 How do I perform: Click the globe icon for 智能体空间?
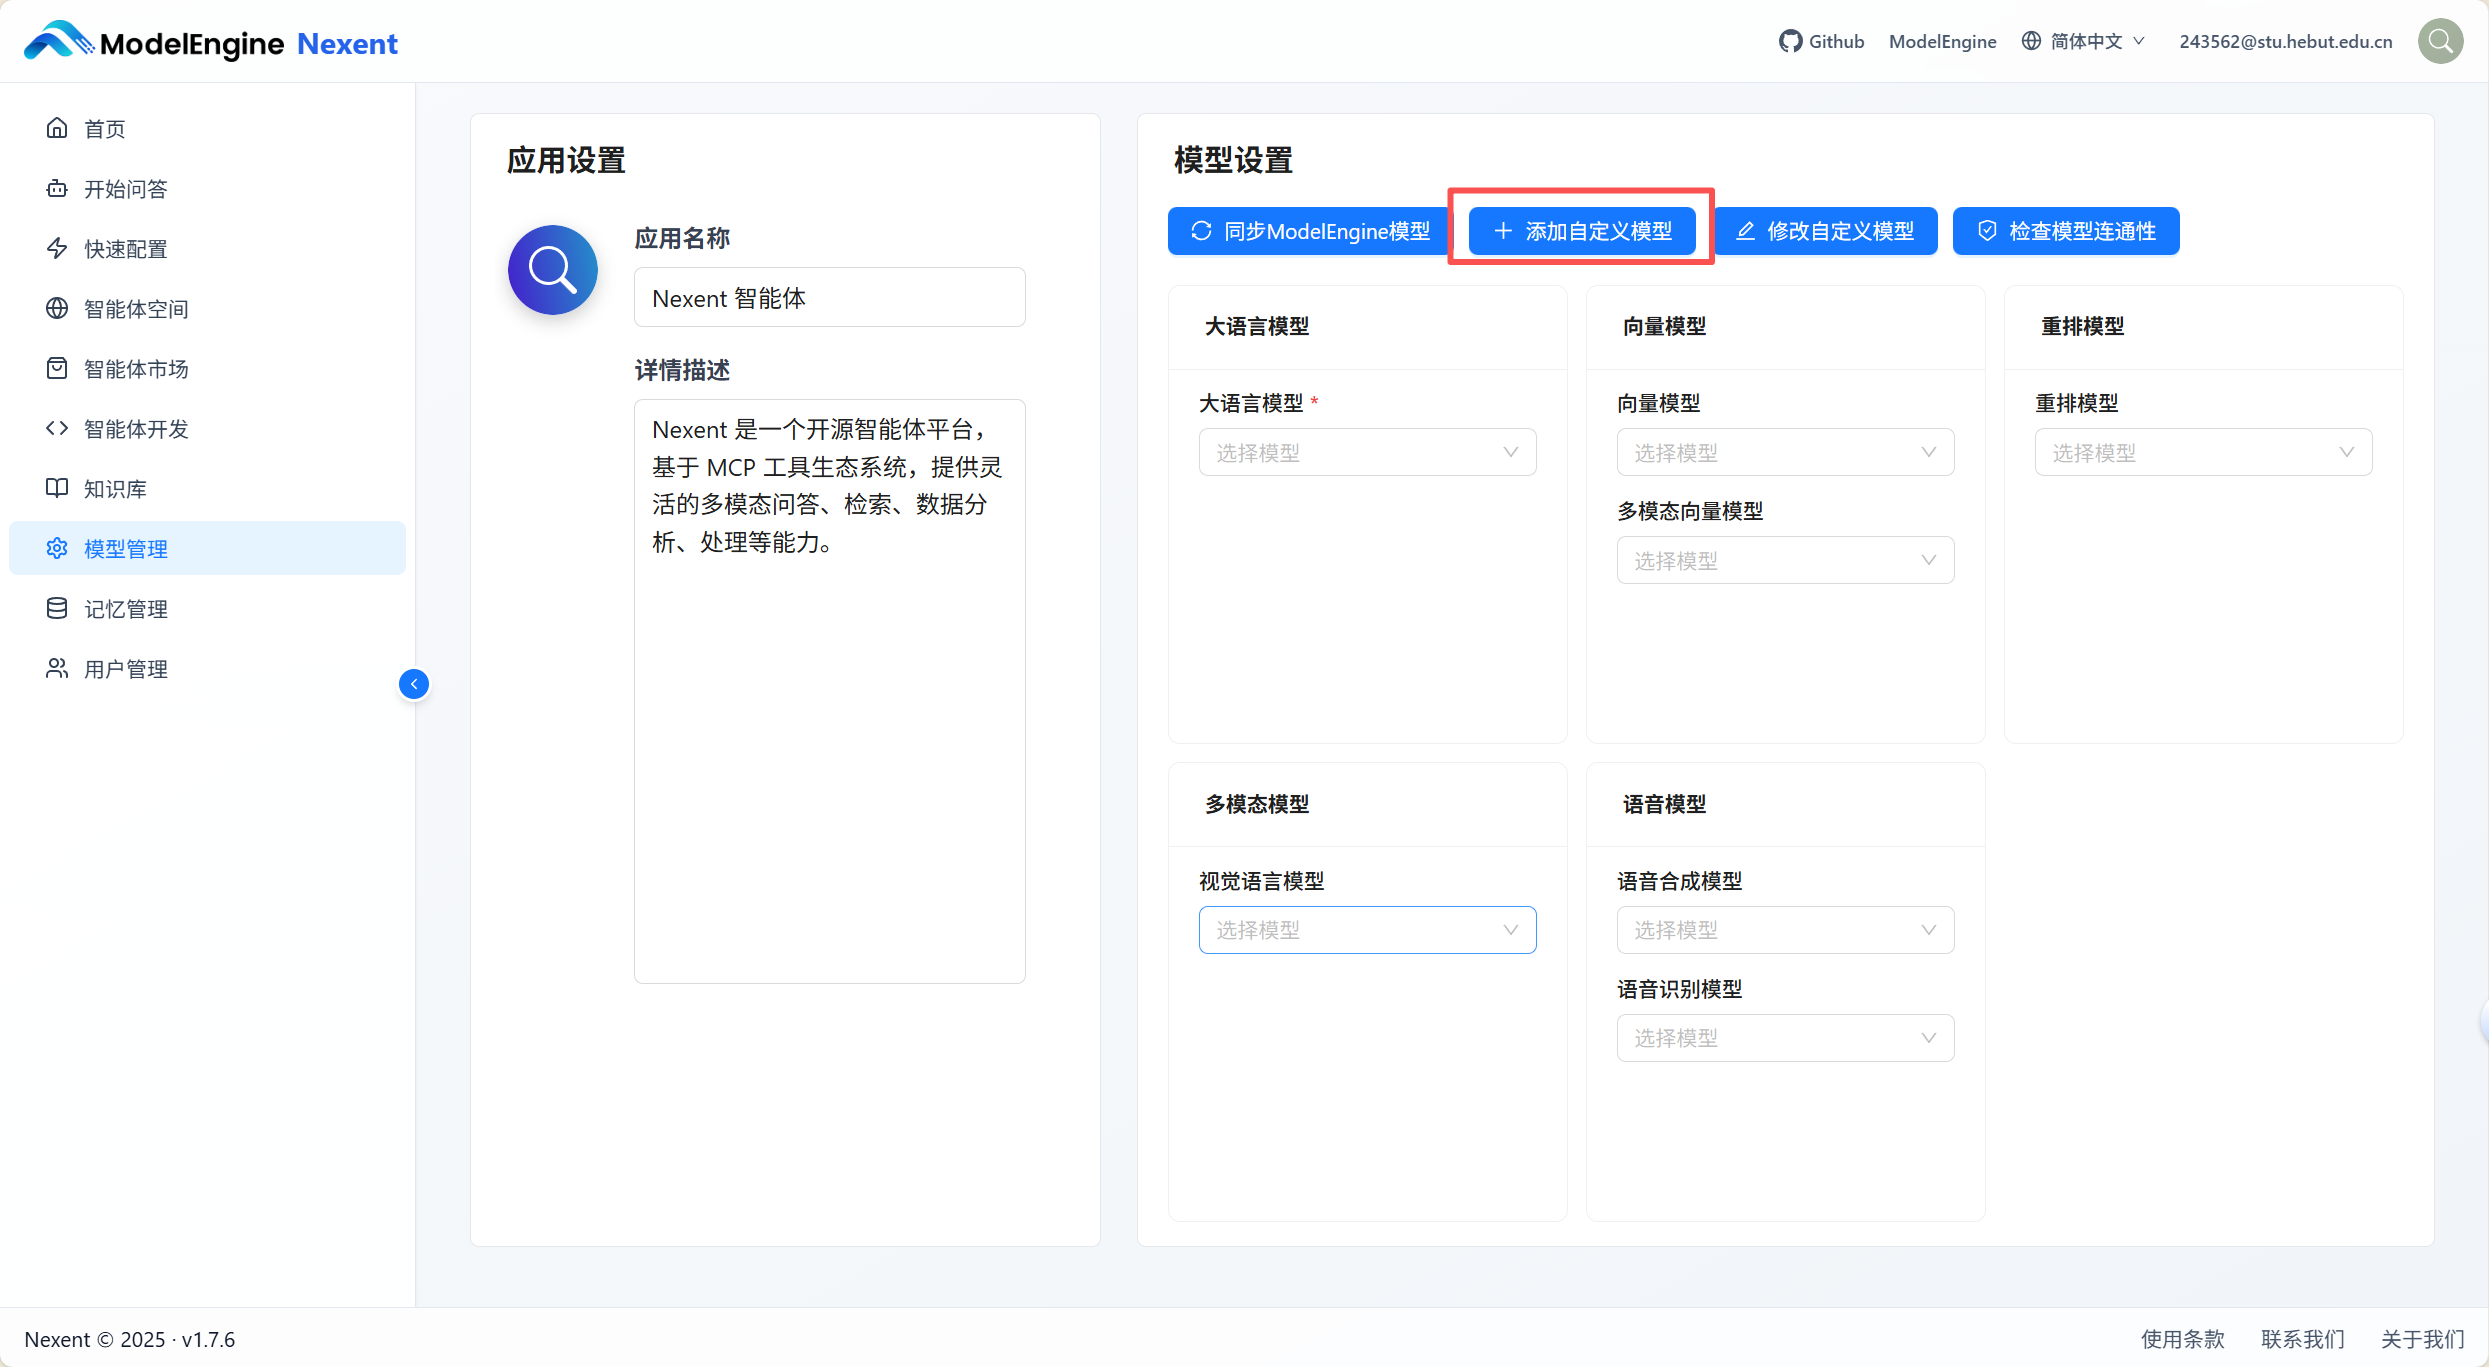[57, 308]
